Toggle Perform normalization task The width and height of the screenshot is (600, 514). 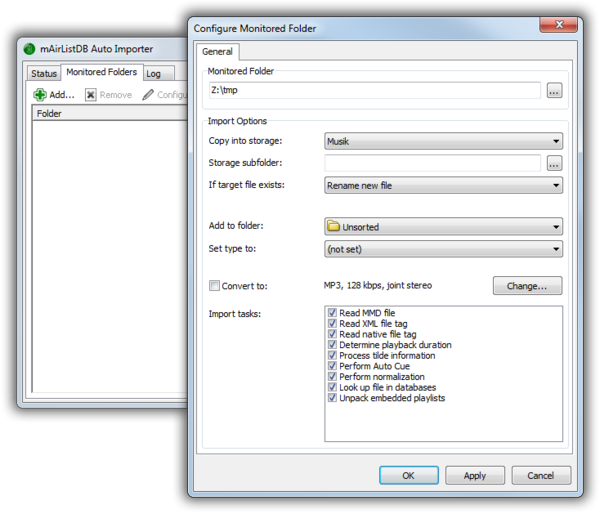pos(332,377)
